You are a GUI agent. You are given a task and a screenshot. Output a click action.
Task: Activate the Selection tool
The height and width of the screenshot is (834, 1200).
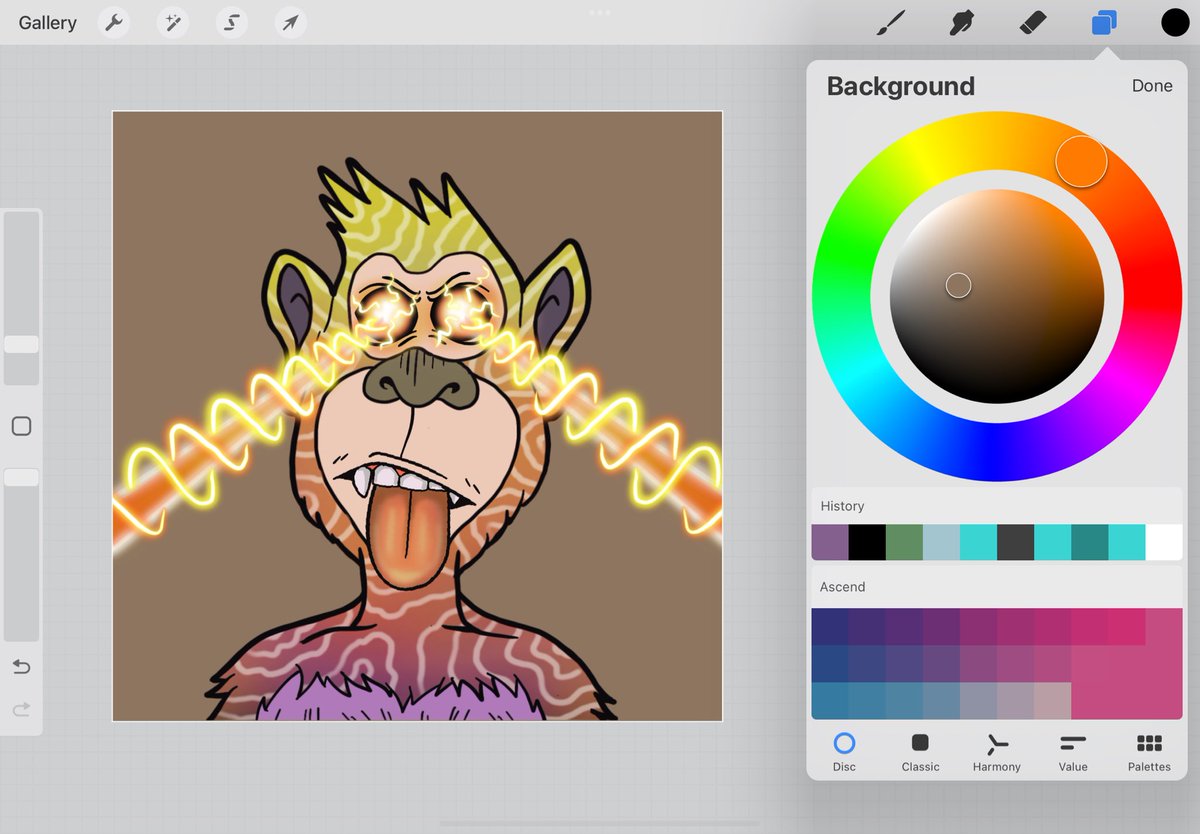coord(232,22)
